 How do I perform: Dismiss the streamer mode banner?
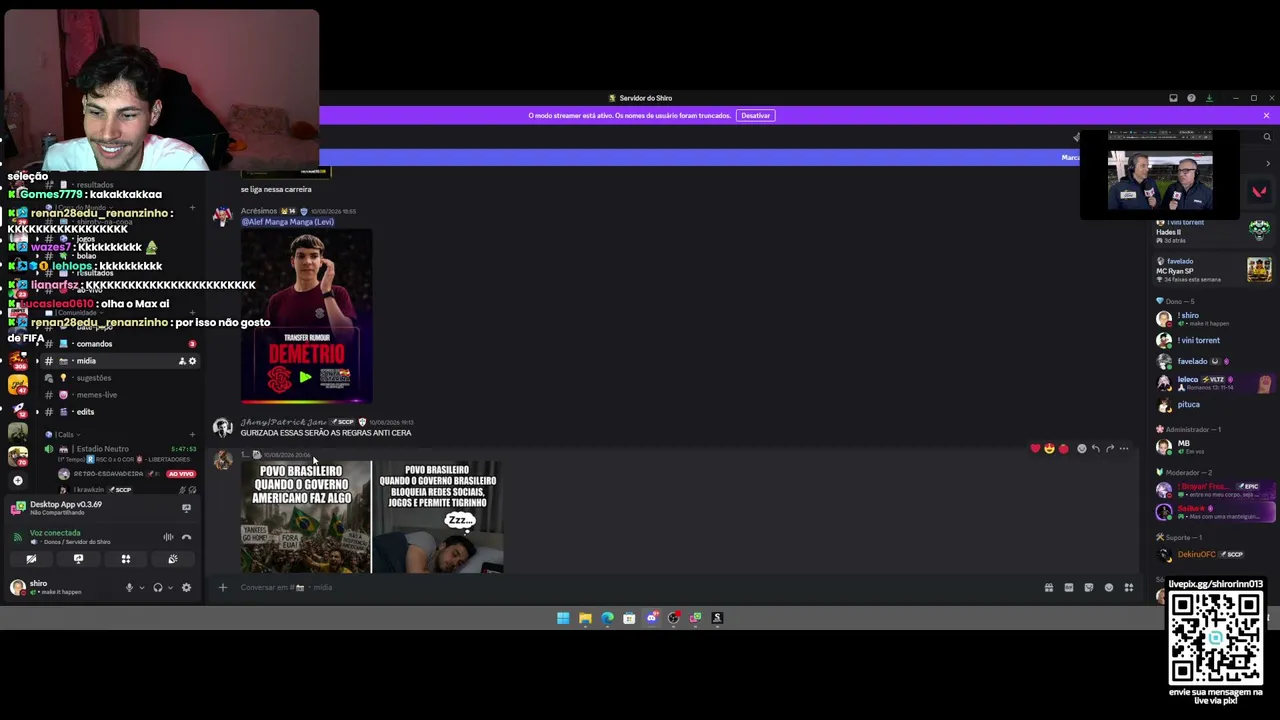(x=1266, y=116)
